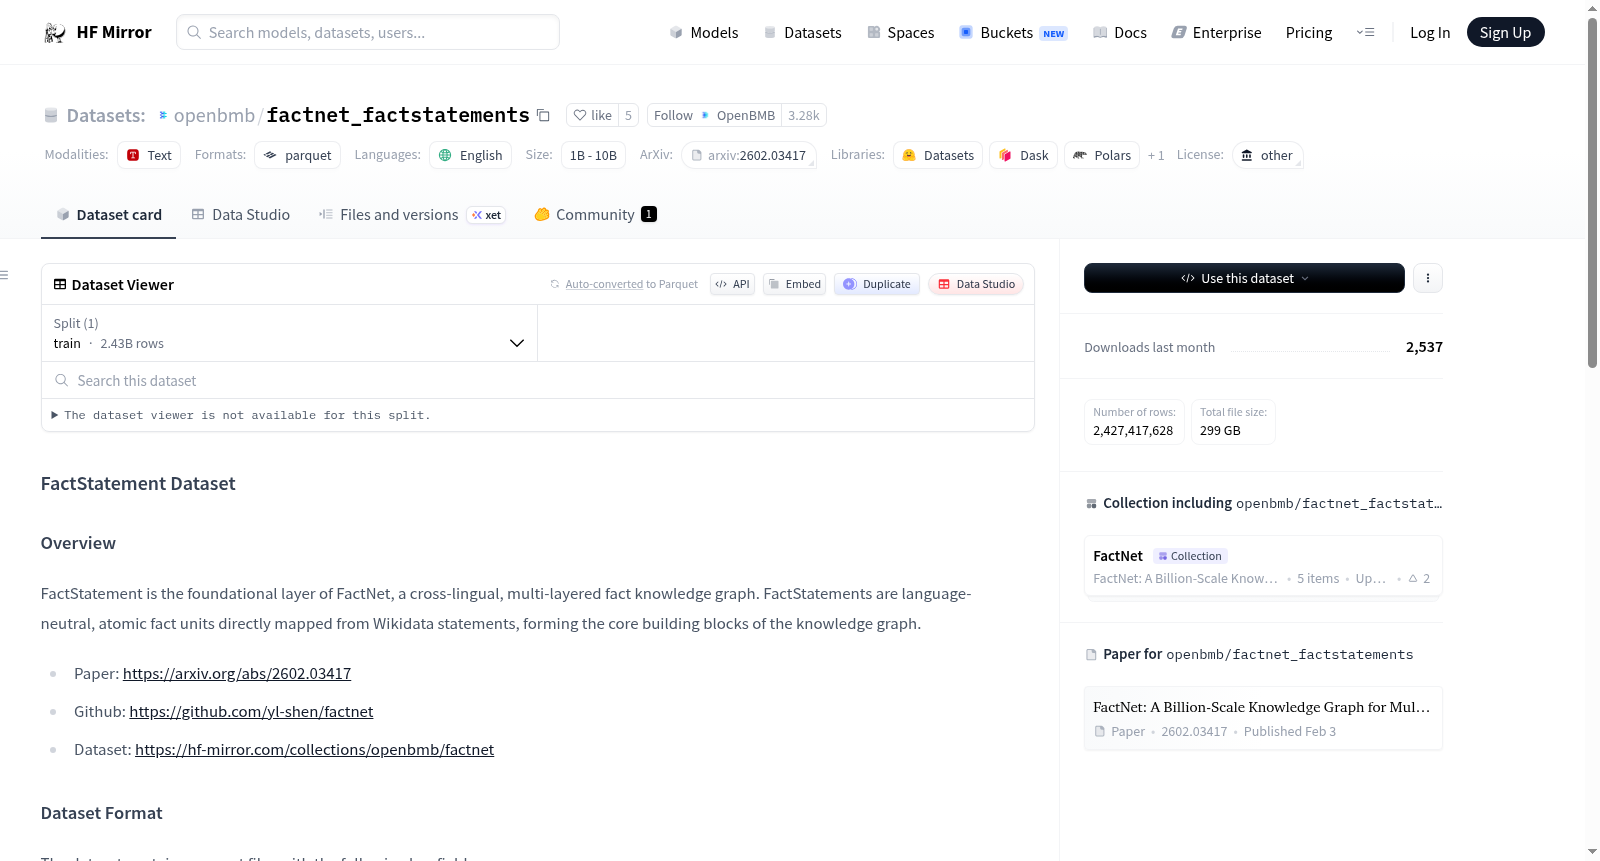This screenshot has width=1600, height=861.
Task: Open the arxiv:2602.03417 tag
Action: point(749,155)
